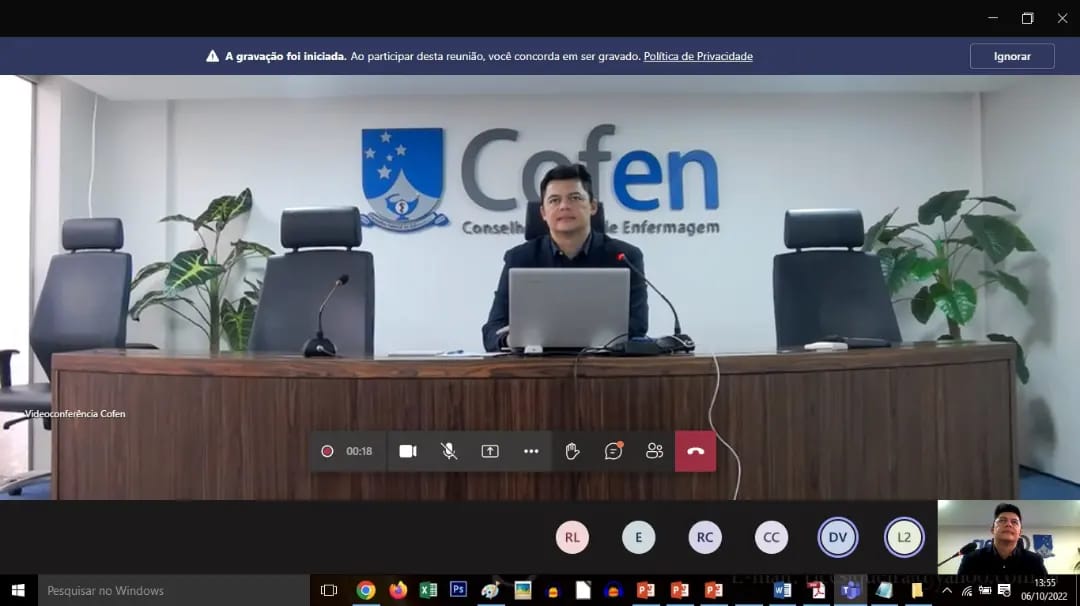Expand hidden system tray icons
1080x606 pixels.
tap(947, 590)
